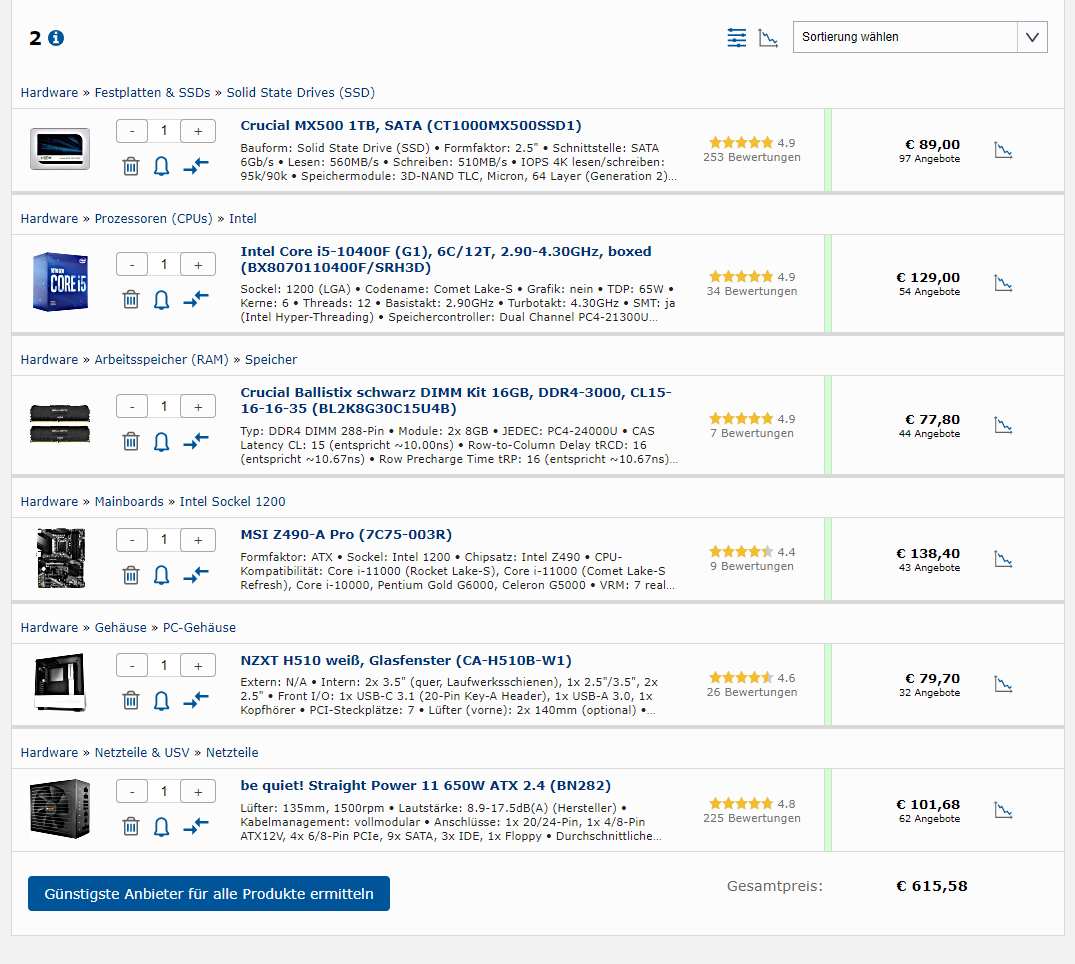Open NZXT H510 weiß product link
Viewport: 1075px width, 964px height.
406,660
